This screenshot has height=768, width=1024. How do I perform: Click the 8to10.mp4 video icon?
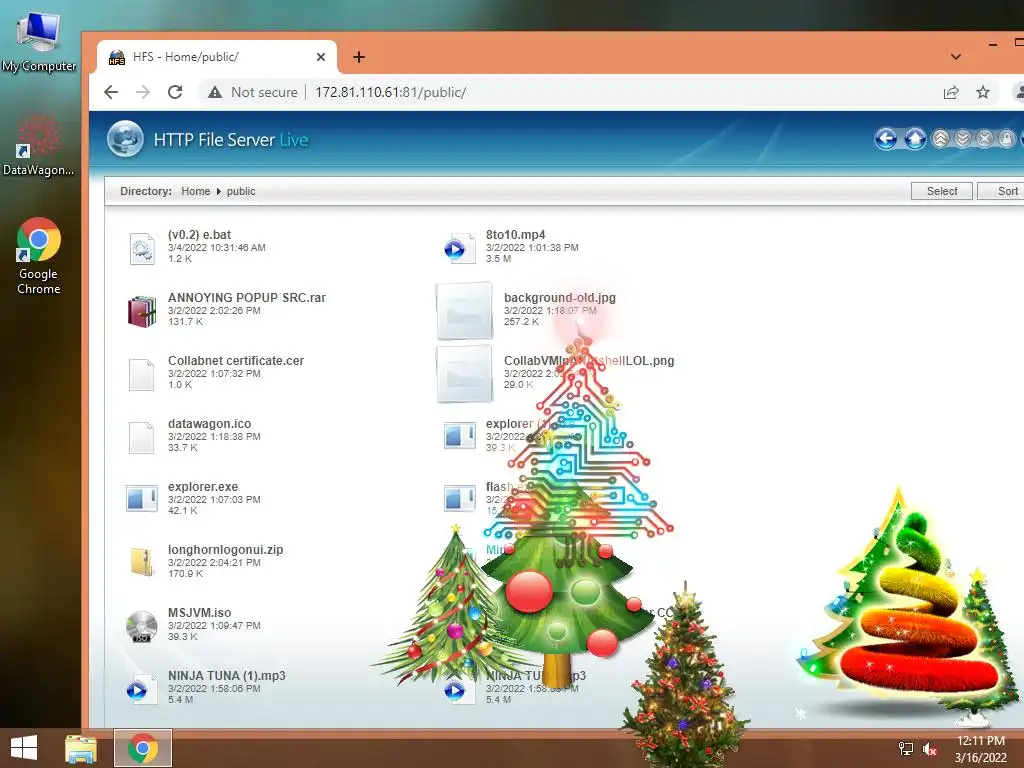pos(459,248)
